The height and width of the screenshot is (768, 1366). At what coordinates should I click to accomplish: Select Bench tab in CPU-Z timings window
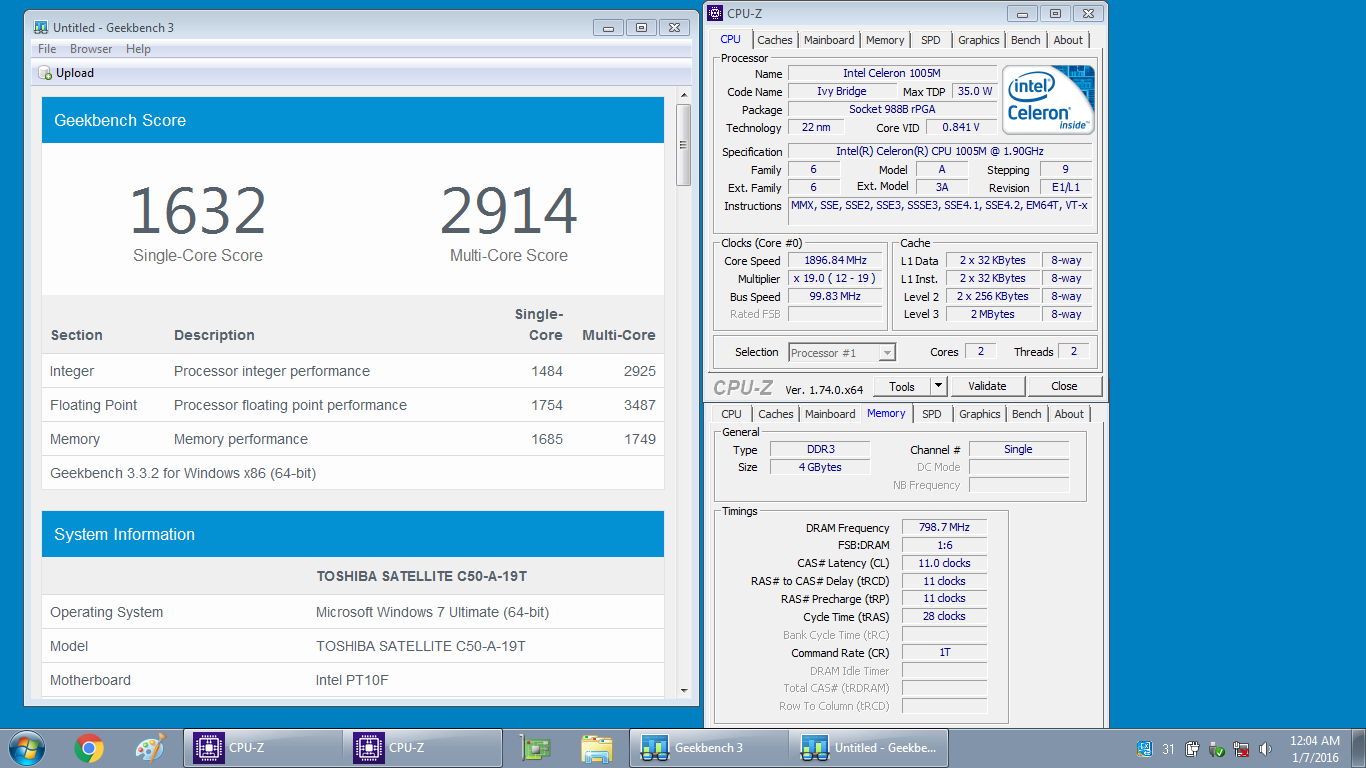click(1026, 414)
